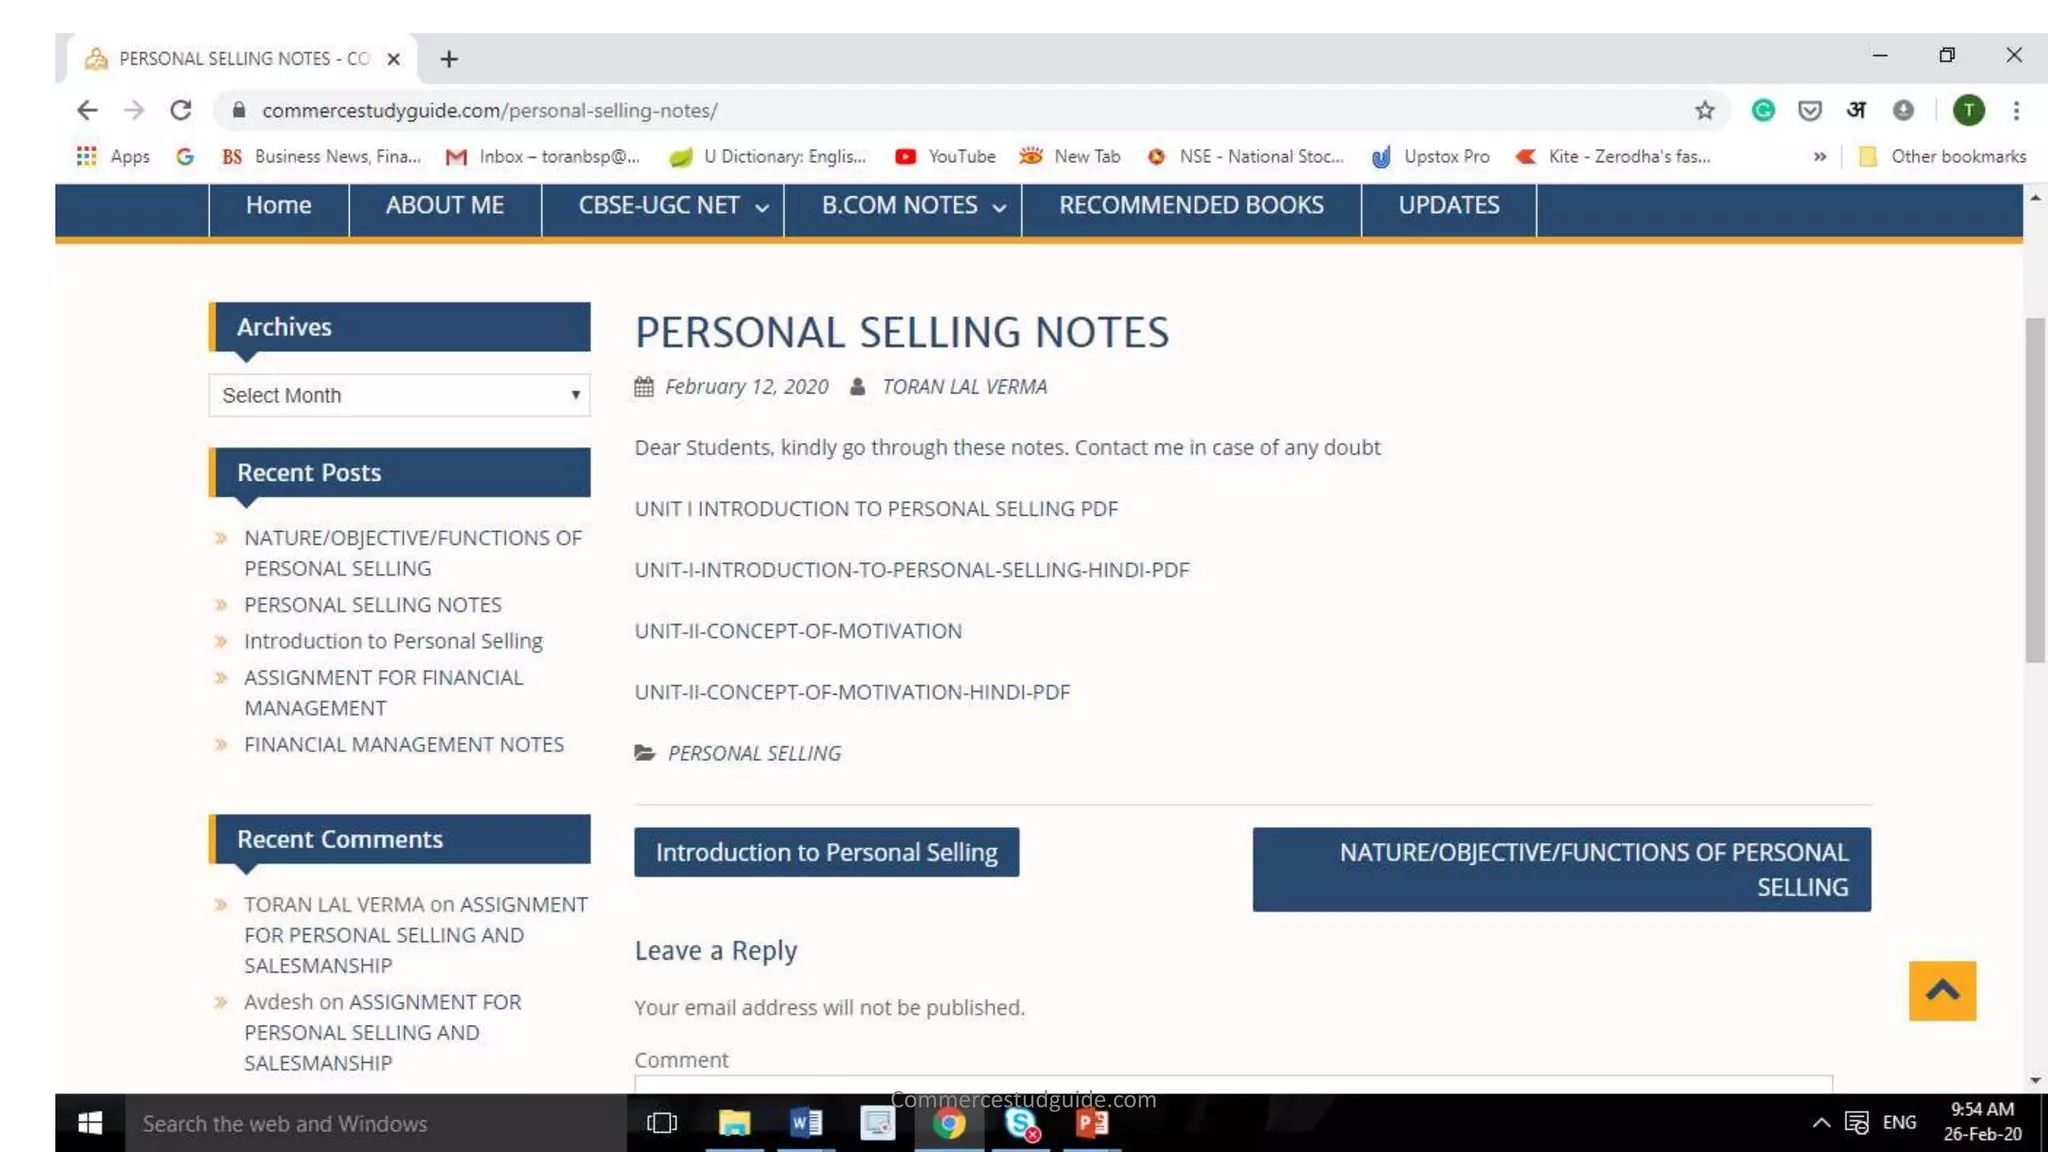Open New Tab bookmark
Image resolution: width=2048 pixels, height=1152 pixels.
pos(1070,156)
